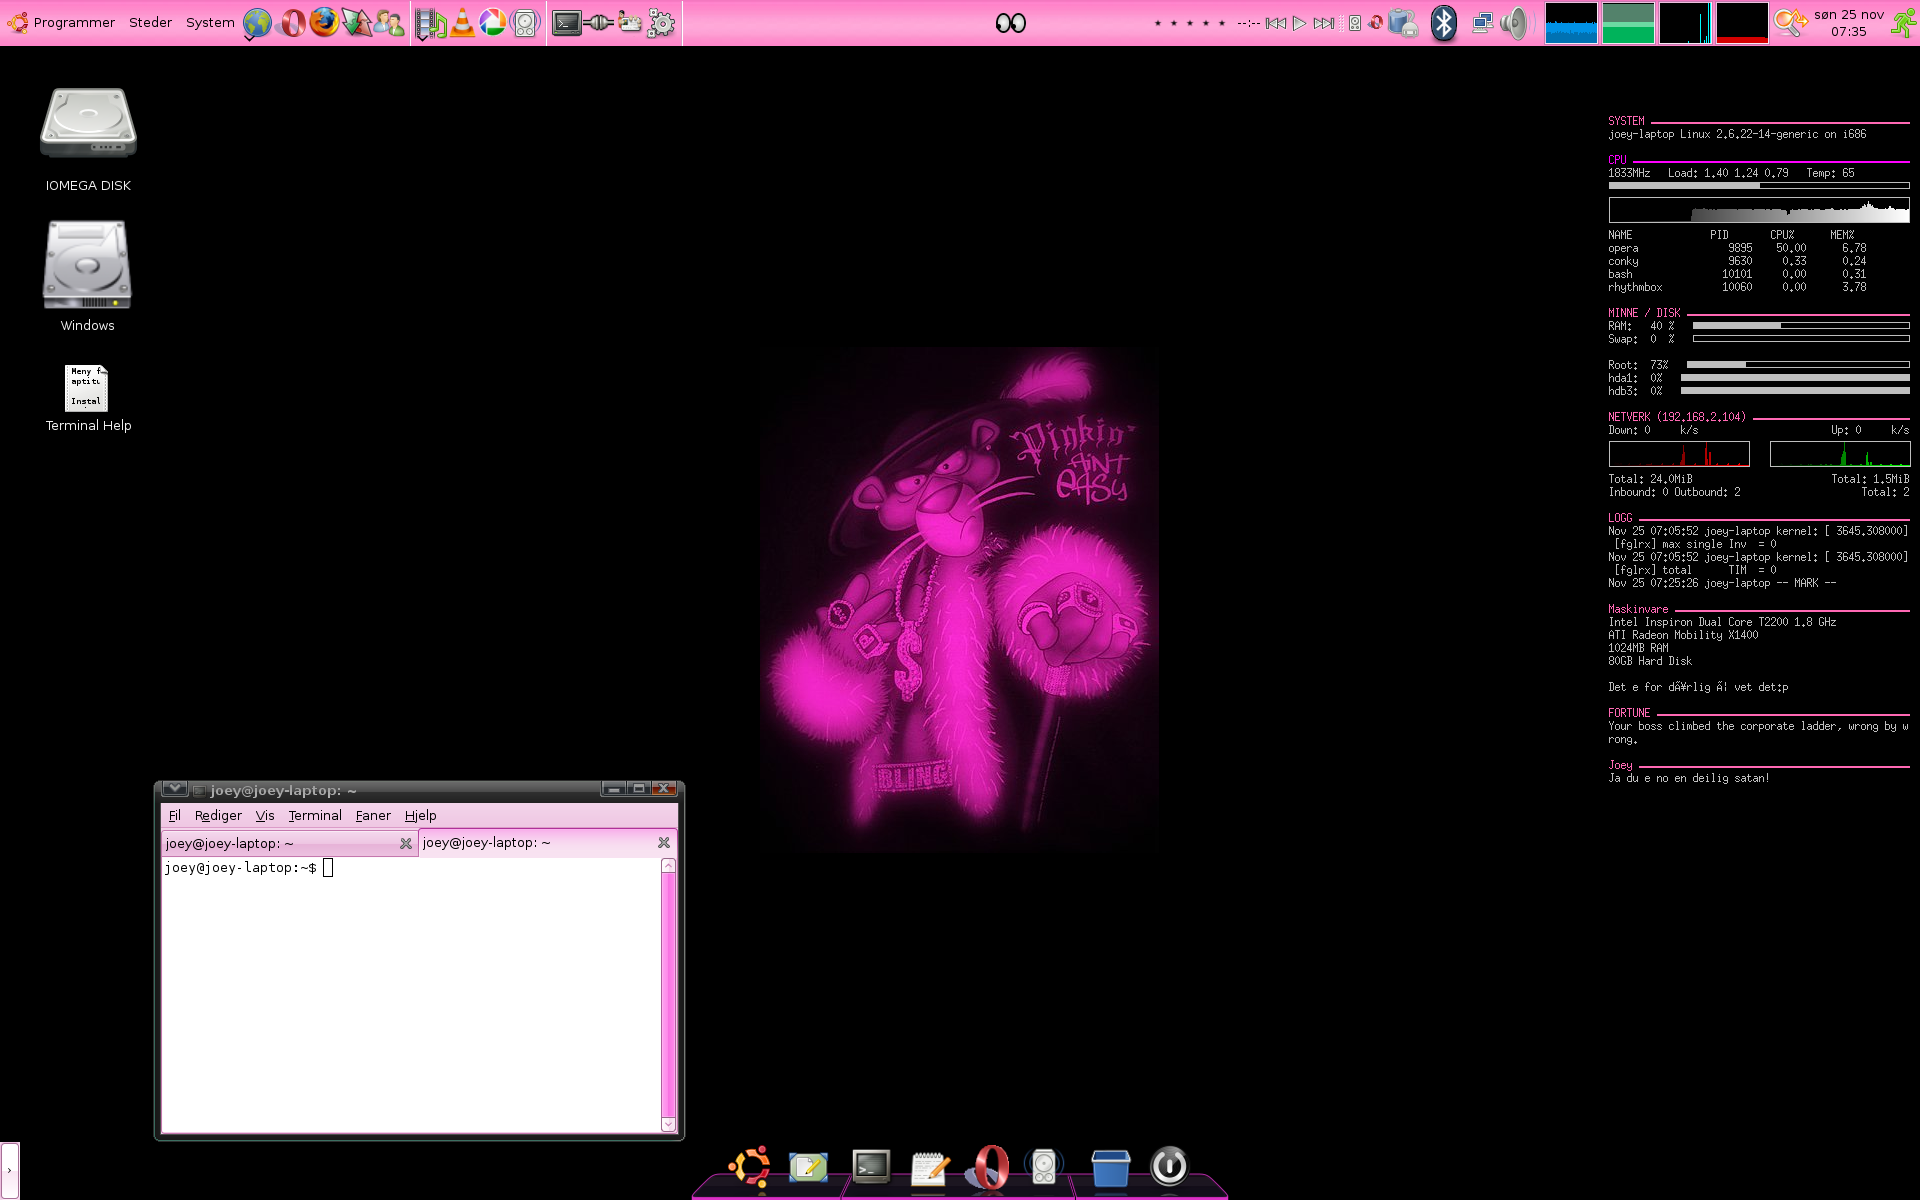Open the Programmer applications menu
This screenshot has height=1200, width=1920.
click(62, 22)
